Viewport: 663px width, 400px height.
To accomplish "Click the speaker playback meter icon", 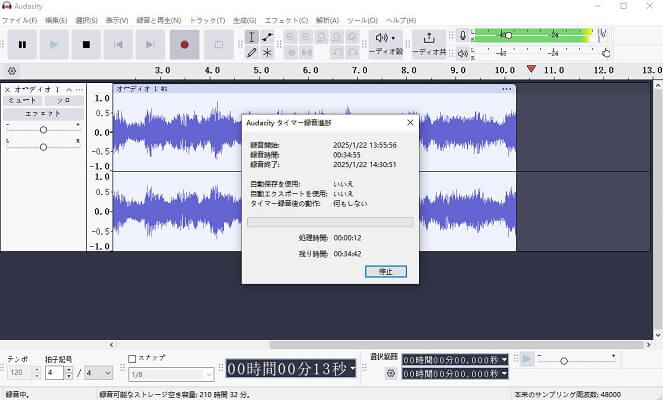I will 463,53.
